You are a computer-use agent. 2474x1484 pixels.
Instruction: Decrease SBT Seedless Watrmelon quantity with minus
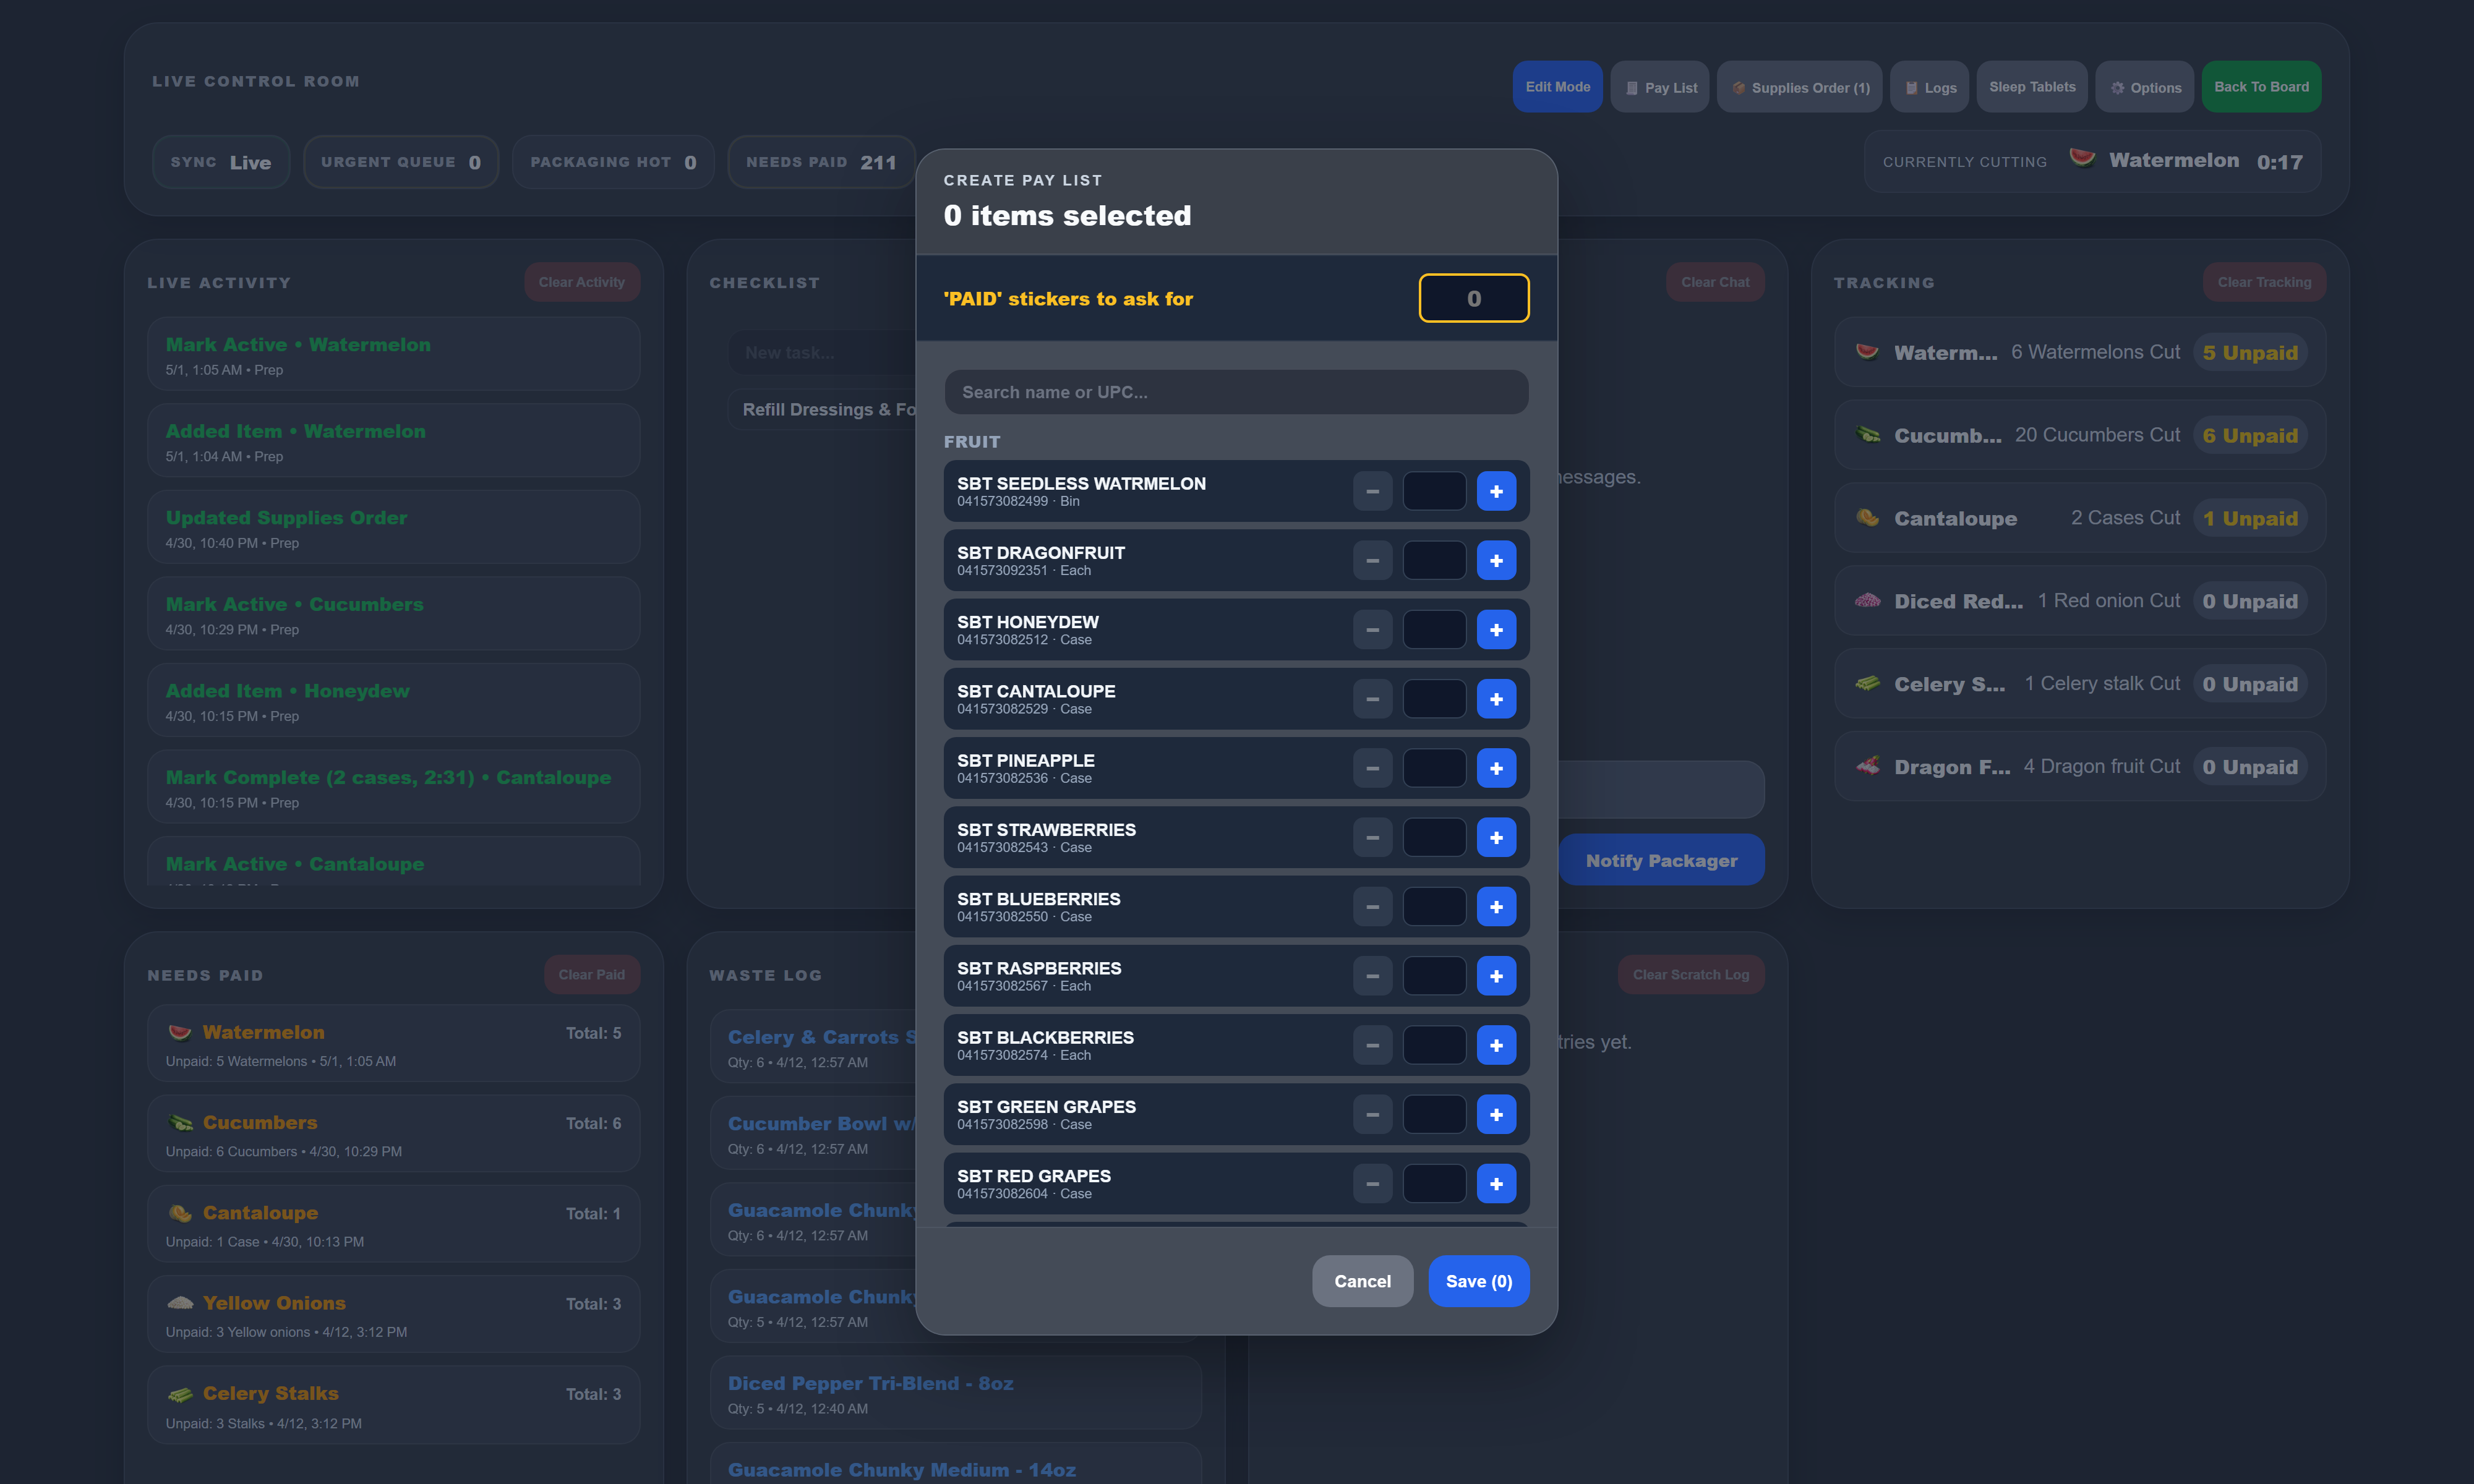tap(1372, 491)
